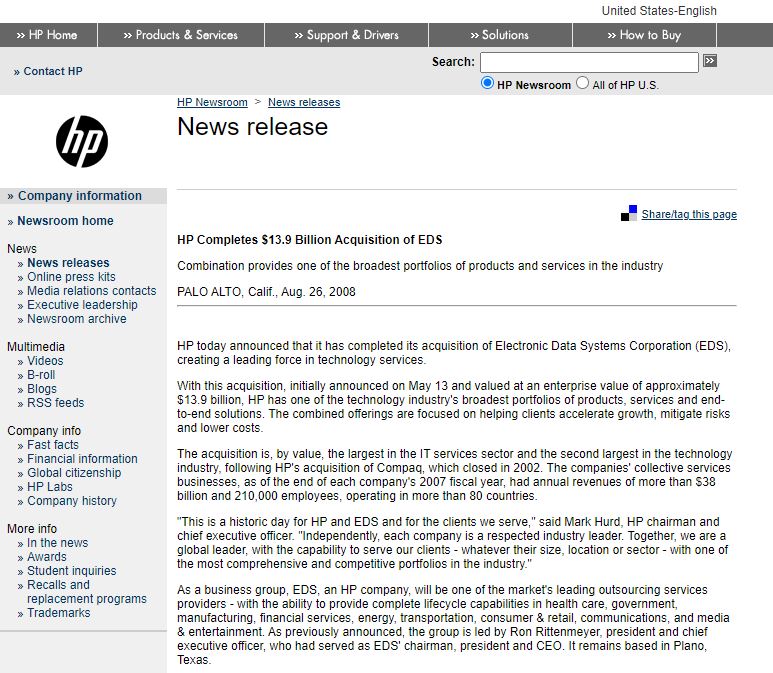Open Blogs link
The height and width of the screenshot is (673, 773).
42,389
